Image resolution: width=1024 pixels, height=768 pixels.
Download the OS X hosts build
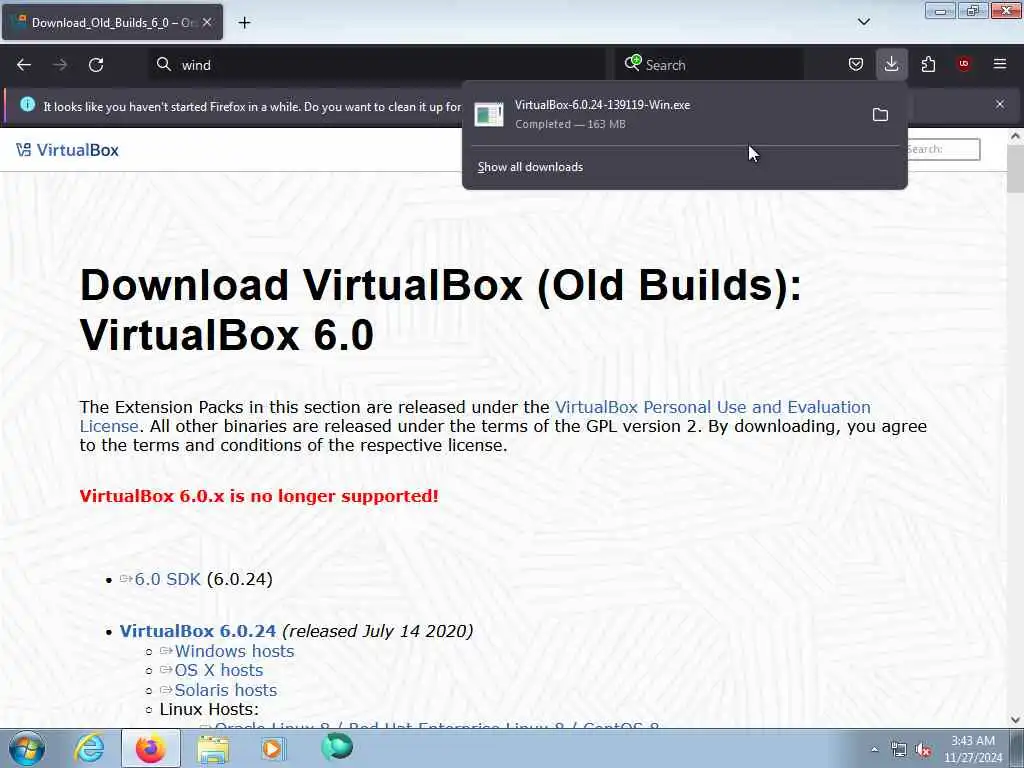point(218,670)
